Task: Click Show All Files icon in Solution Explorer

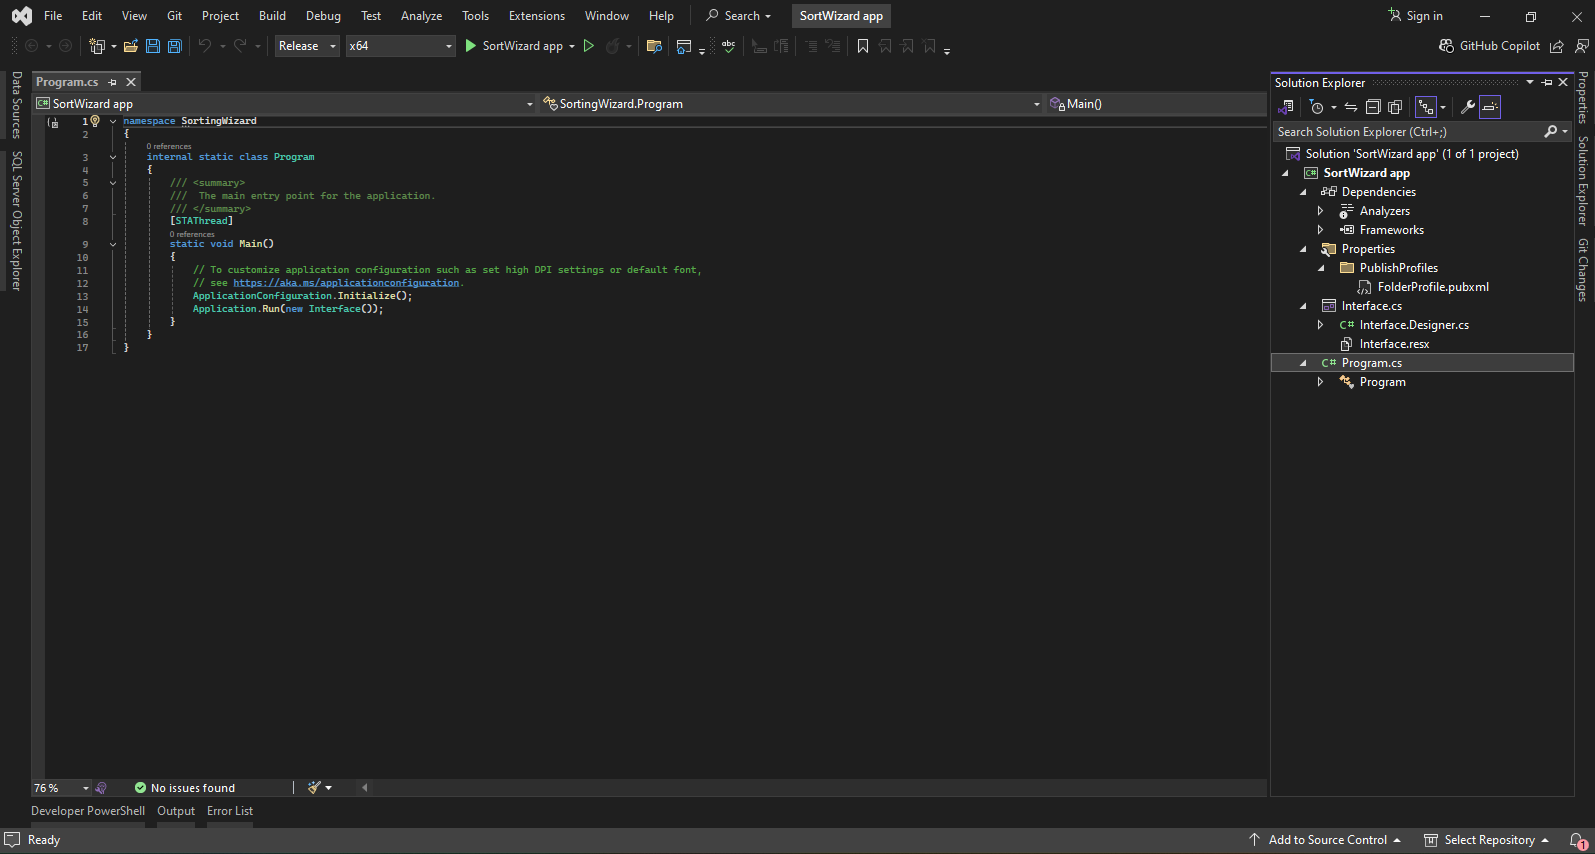Action: point(1395,107)
